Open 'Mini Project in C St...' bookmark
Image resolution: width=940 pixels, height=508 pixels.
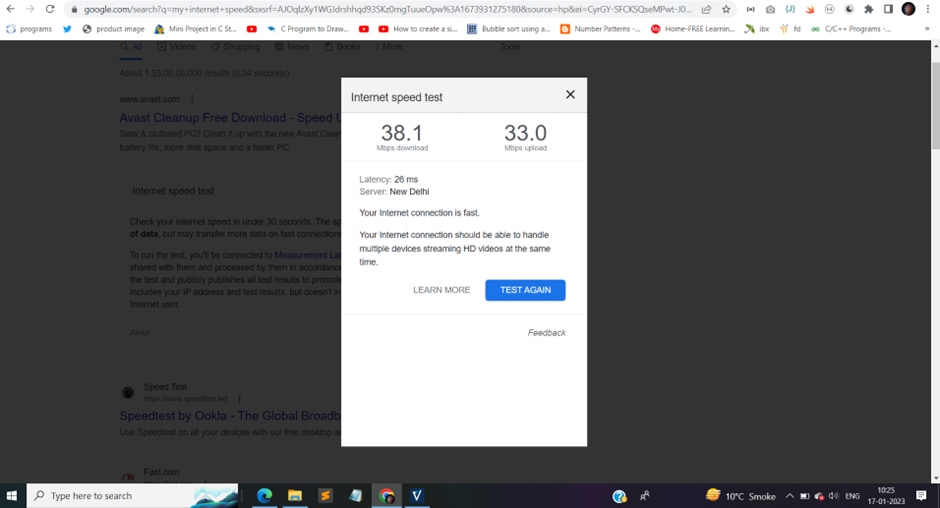click(195, 29)
